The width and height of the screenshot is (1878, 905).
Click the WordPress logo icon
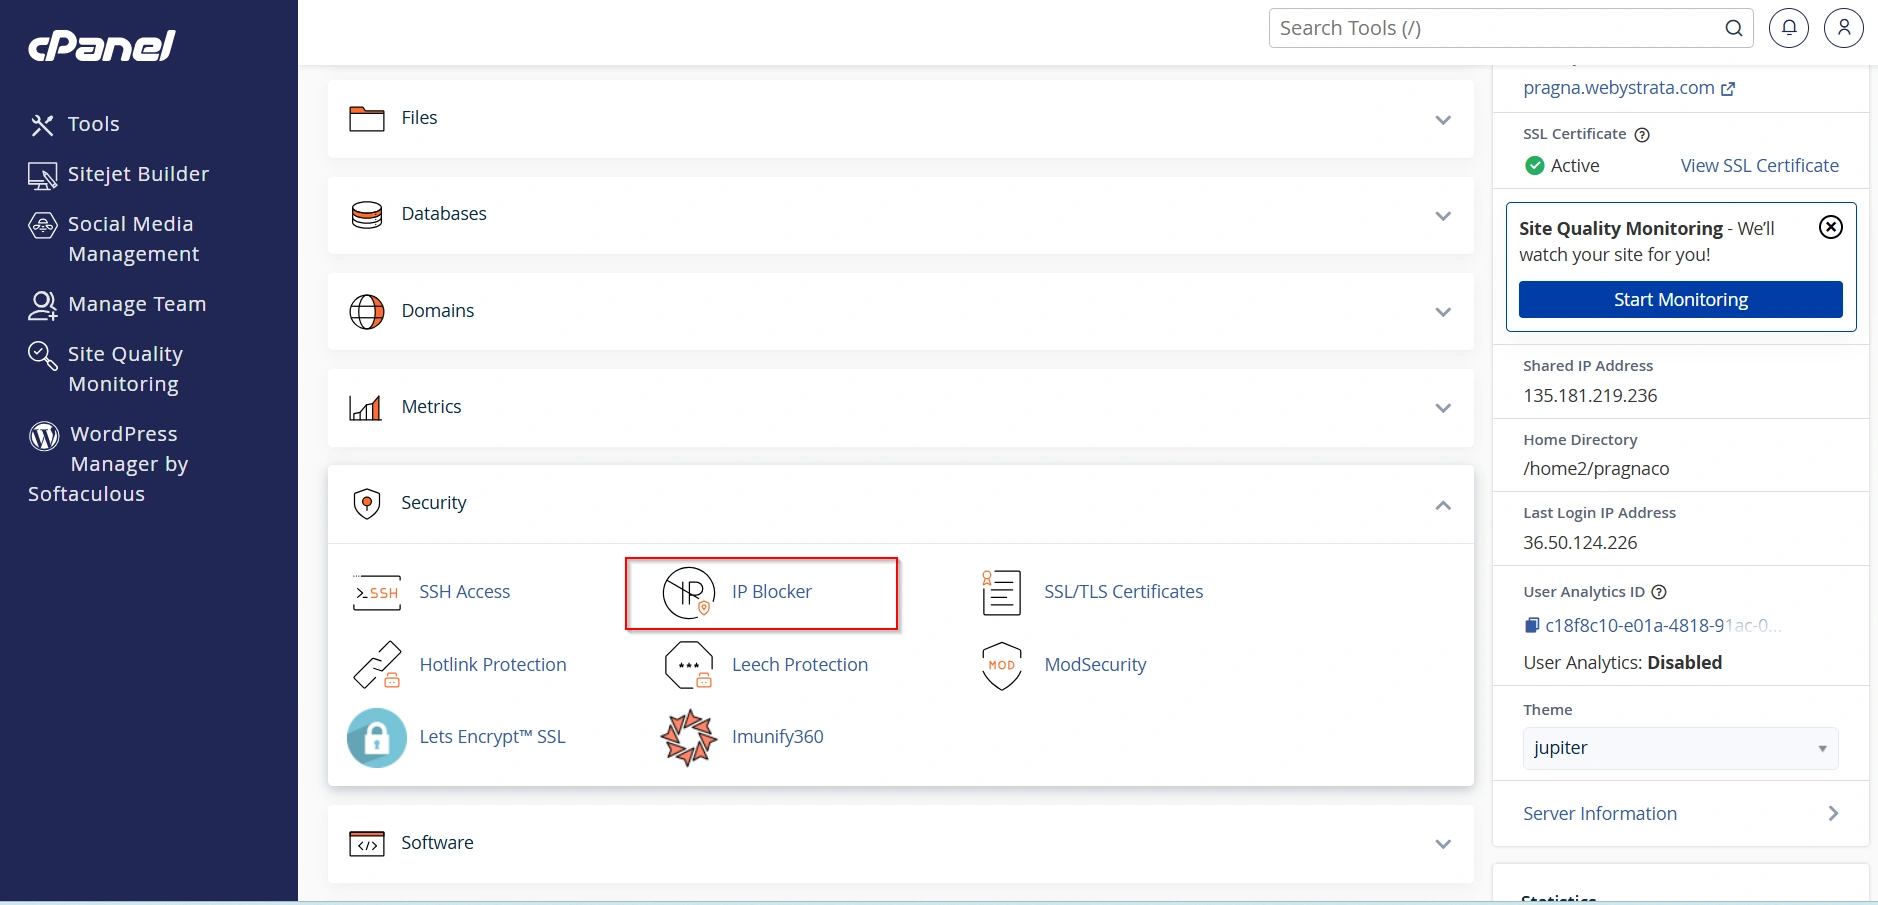point(44,436)
